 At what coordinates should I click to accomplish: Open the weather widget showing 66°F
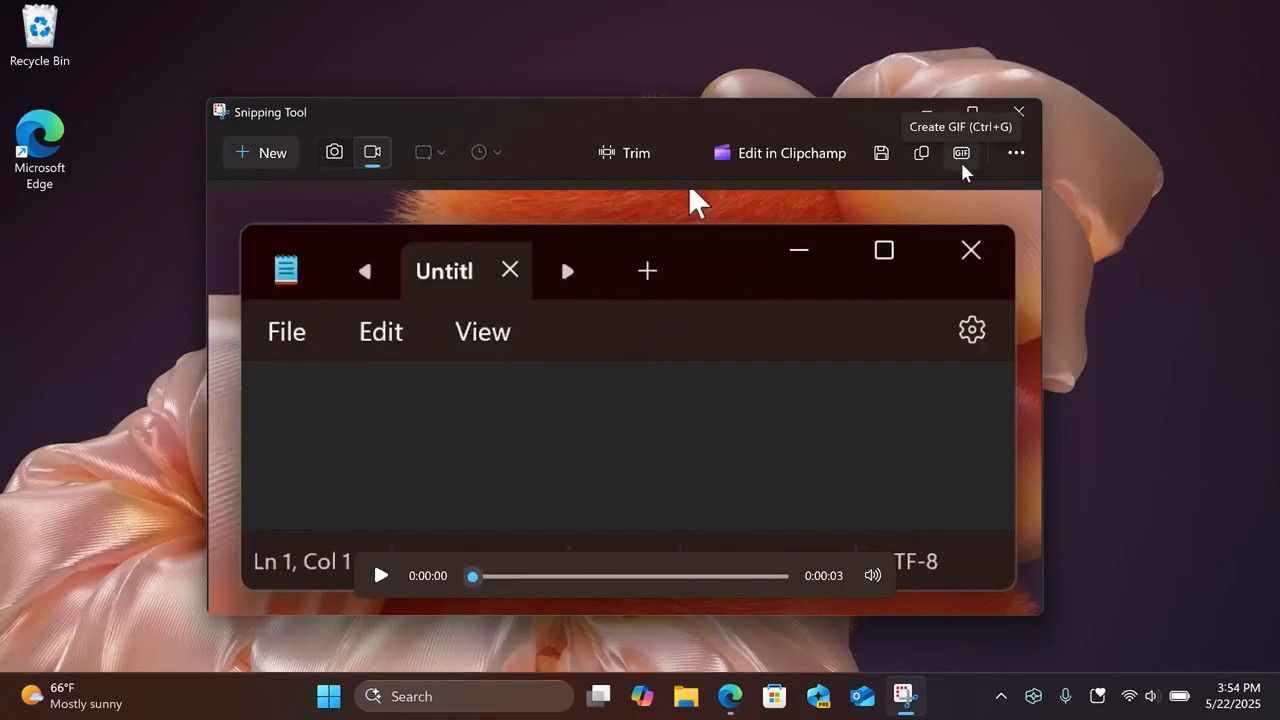click(x=72, y=696)
